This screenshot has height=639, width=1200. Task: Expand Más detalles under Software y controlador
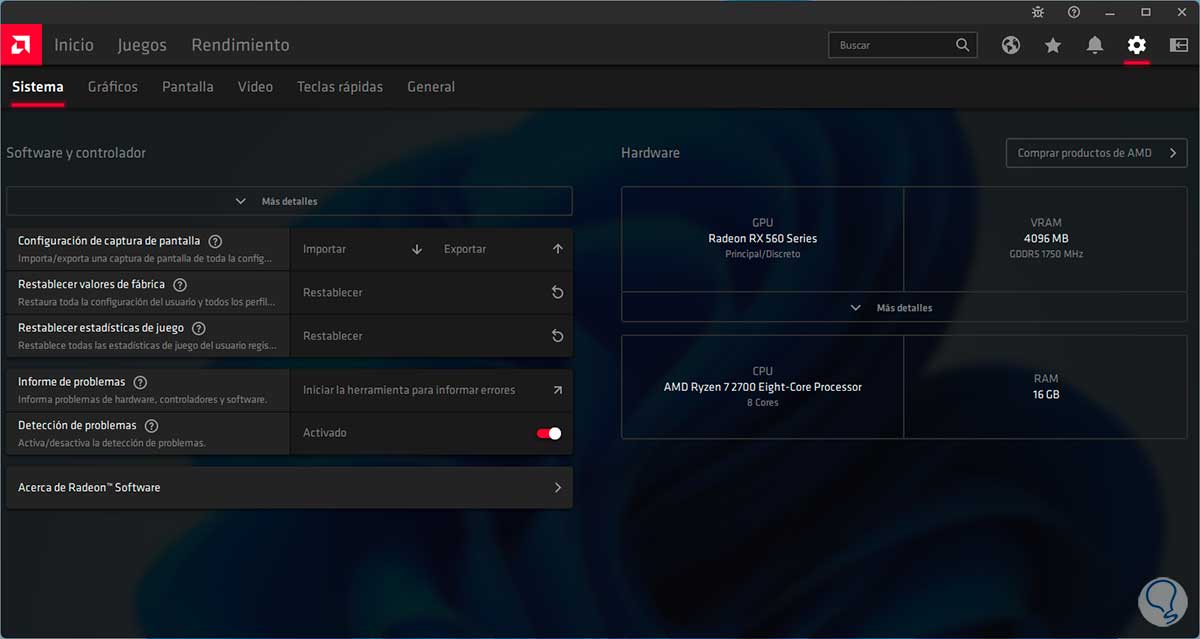tap(289, 201)
